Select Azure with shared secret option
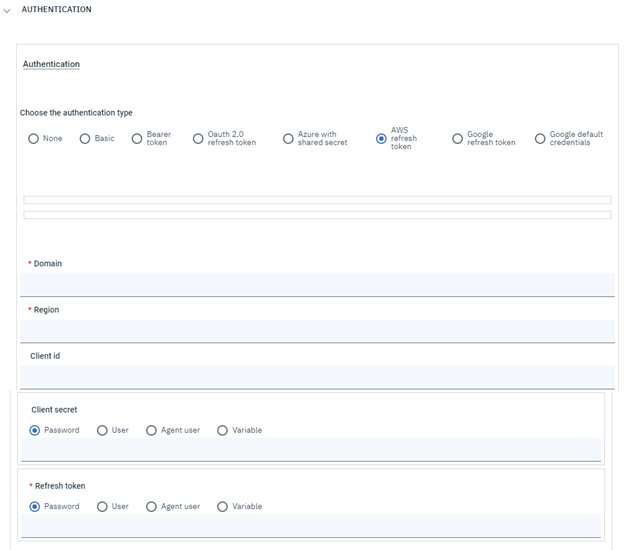 click(288, 139)
